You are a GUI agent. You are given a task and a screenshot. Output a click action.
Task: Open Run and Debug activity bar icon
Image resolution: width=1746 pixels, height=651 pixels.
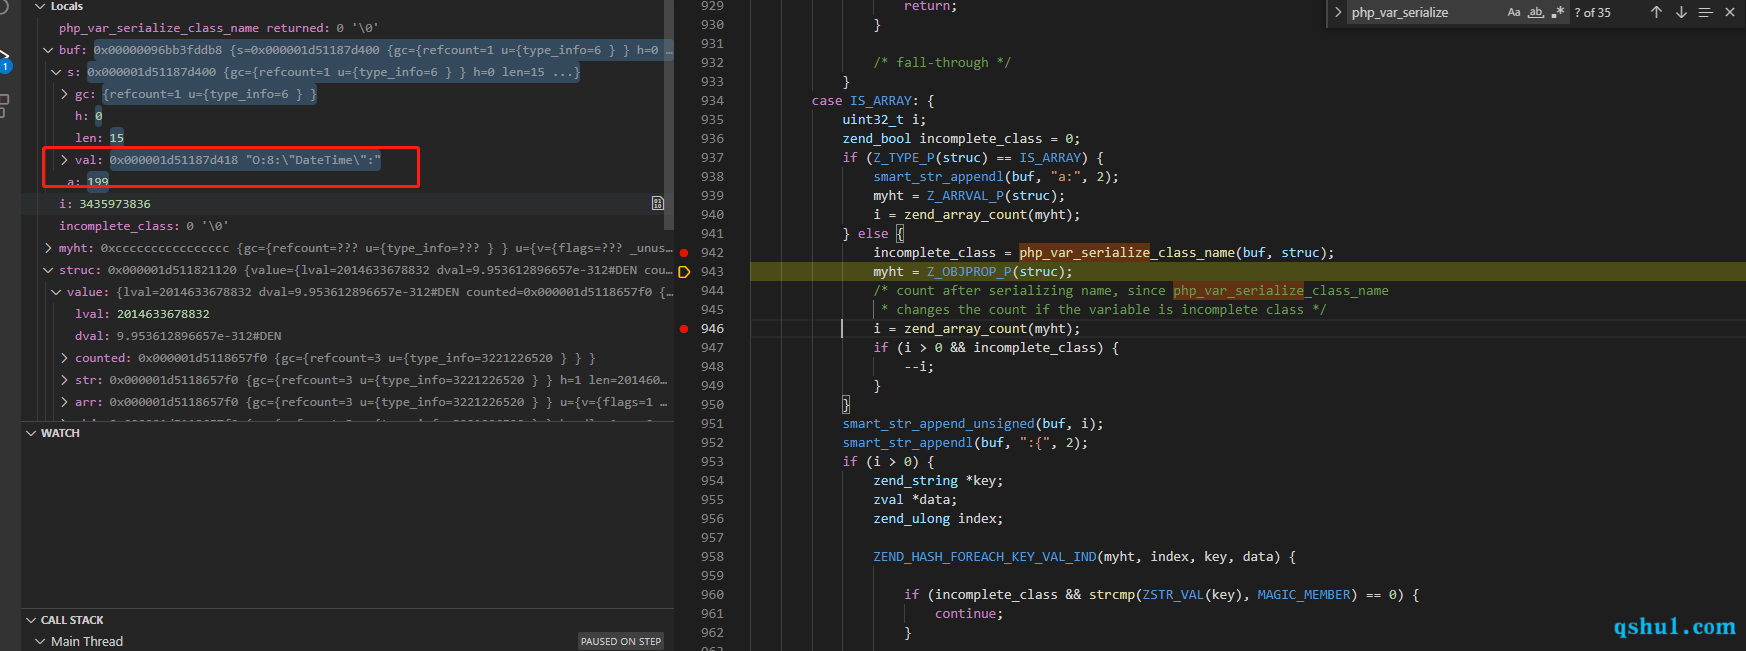click(5, 61)
